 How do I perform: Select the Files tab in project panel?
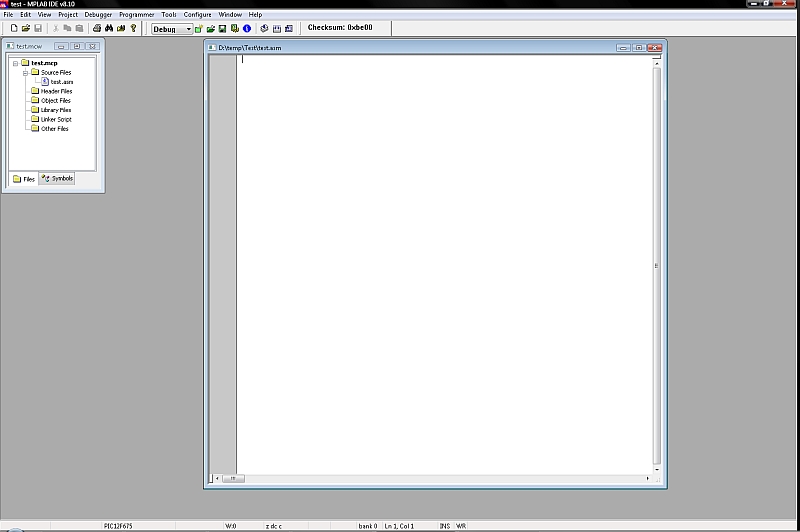click(x=24, y=179)
